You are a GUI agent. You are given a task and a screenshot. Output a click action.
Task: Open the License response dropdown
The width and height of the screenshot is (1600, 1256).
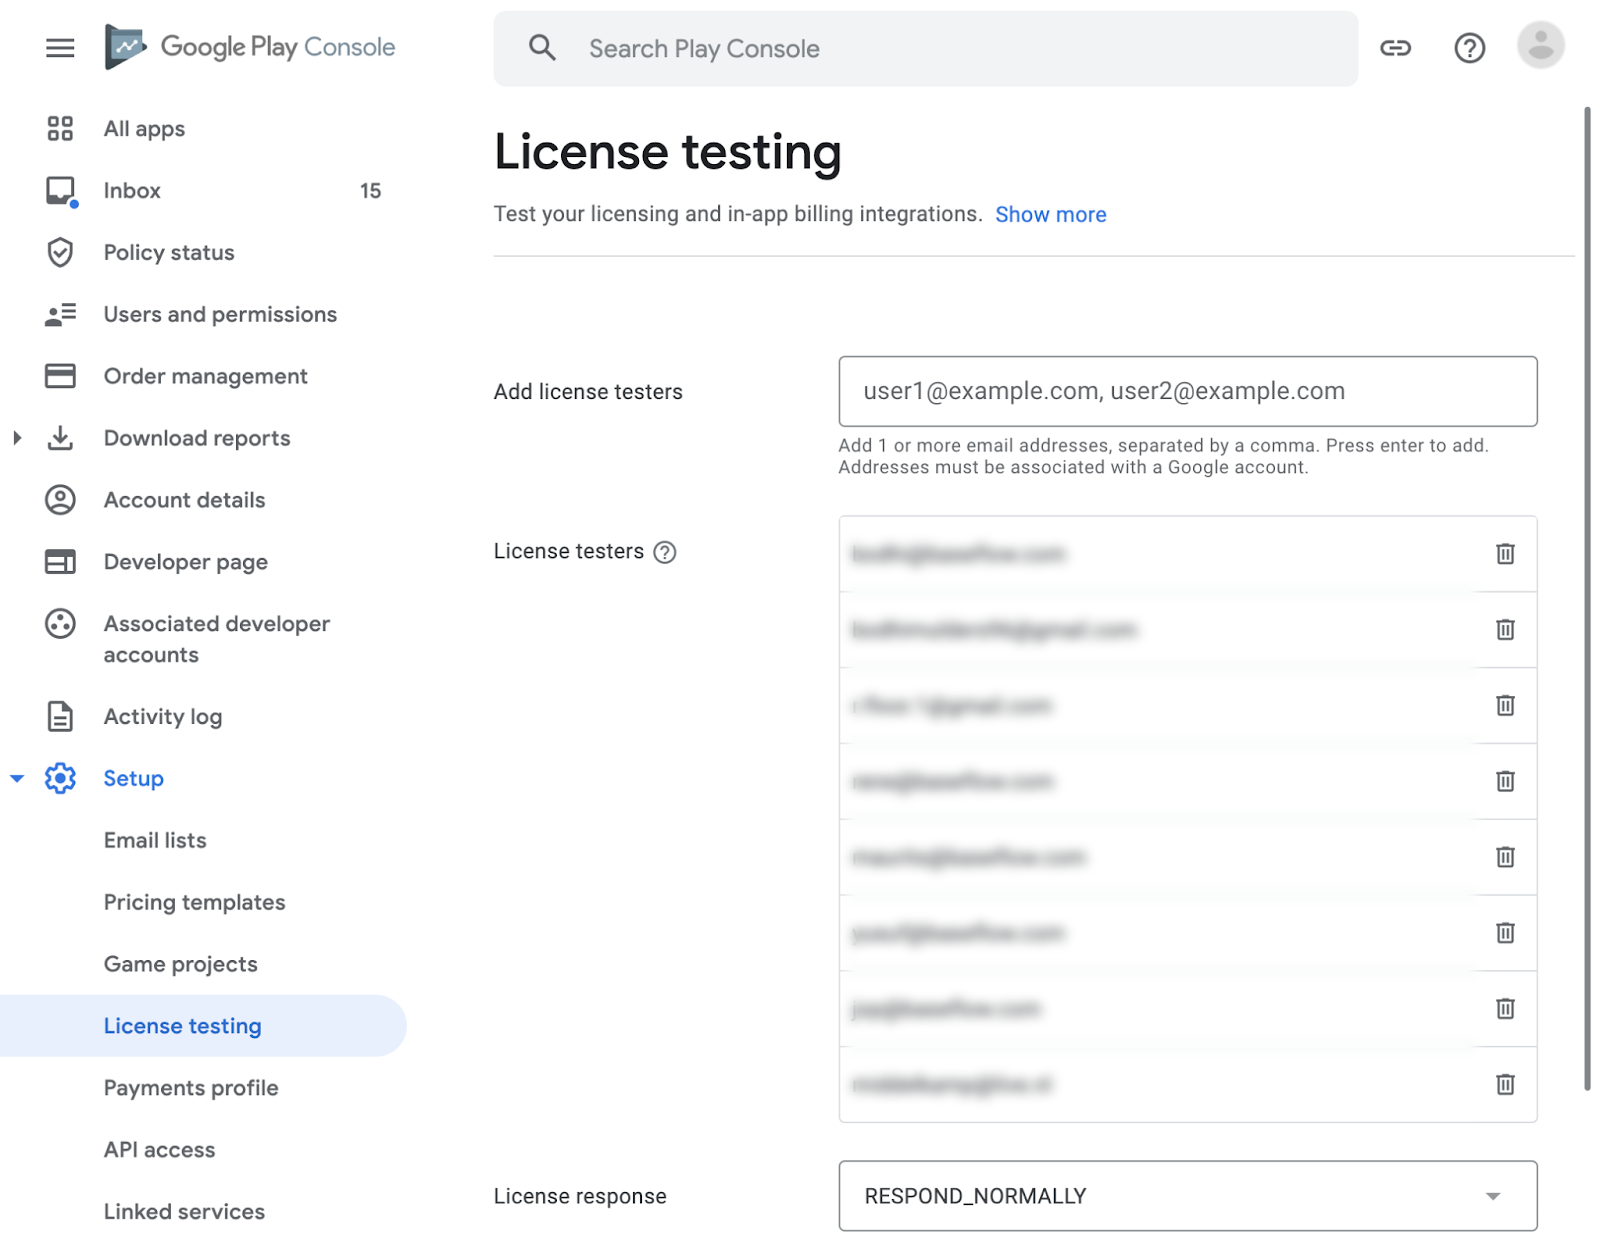pos(1187,1196)
